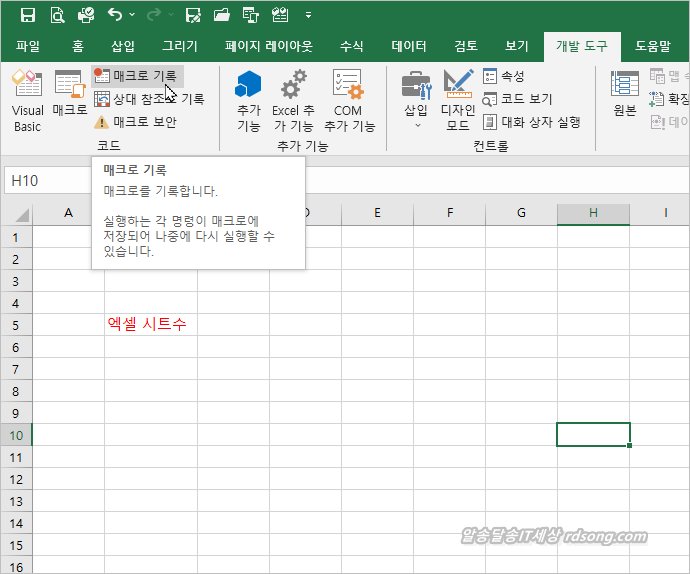Screen dimensions: 690x574
Task: Open the Visual Basic editor
Action: coord(27,102)
